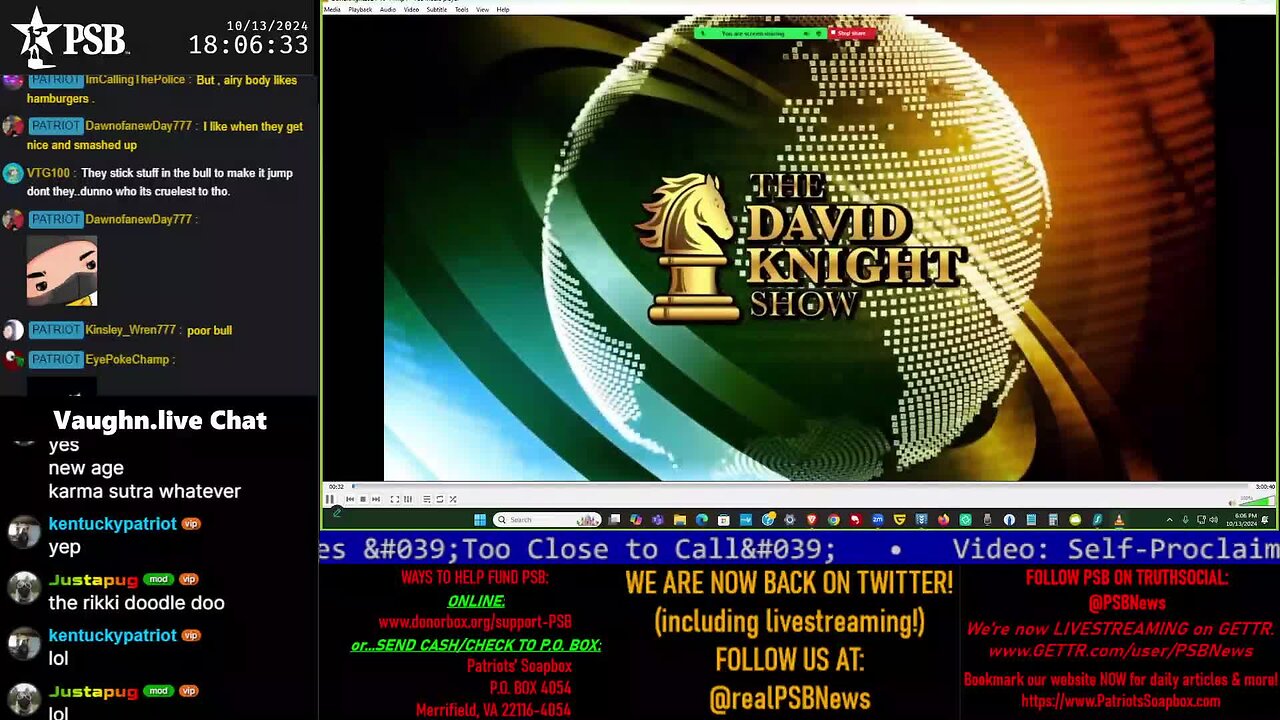1280x720 pixels.
Task: Stop the VLC playback
Action: pyautogui.click(x=363, y=499)
